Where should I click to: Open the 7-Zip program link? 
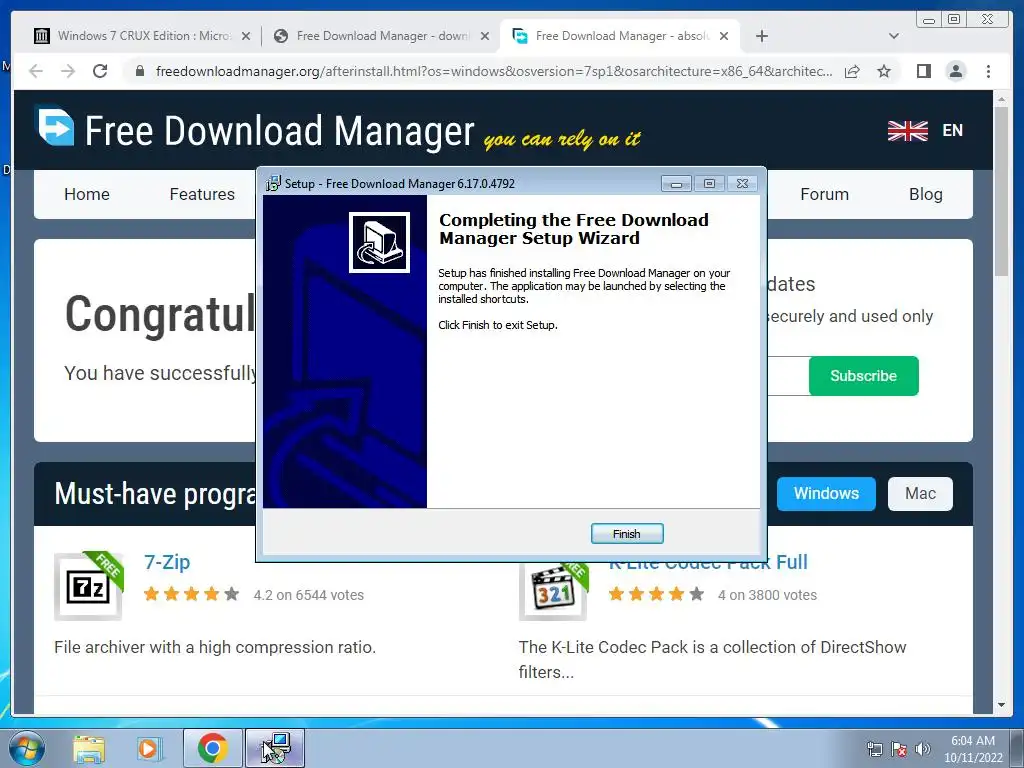(167, 562)
